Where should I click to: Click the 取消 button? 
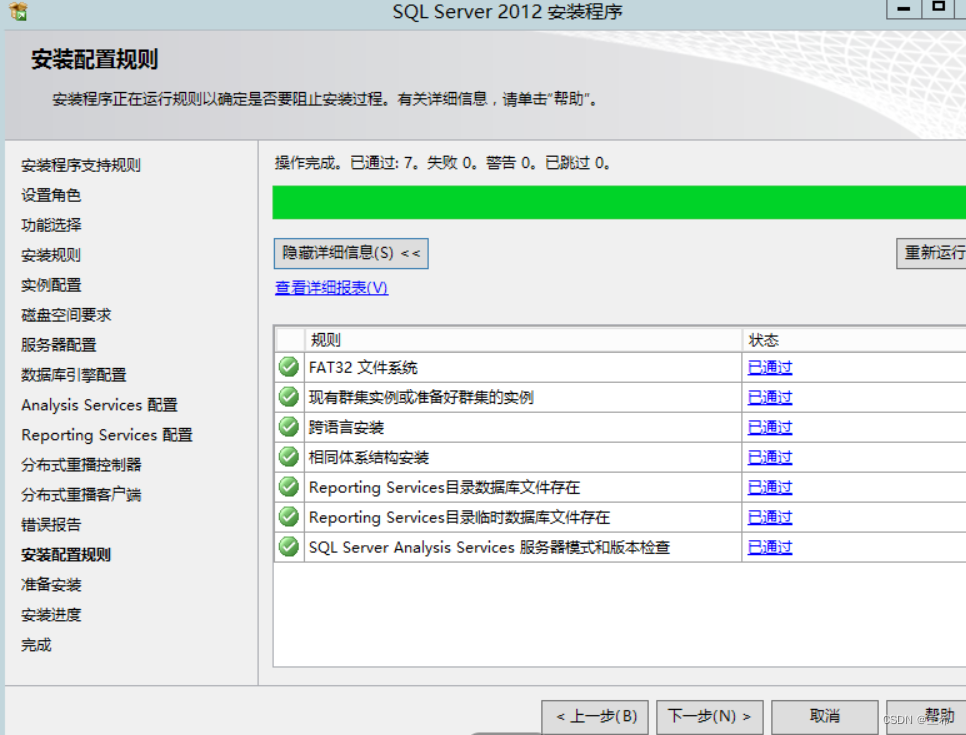(x=824, y=716)
